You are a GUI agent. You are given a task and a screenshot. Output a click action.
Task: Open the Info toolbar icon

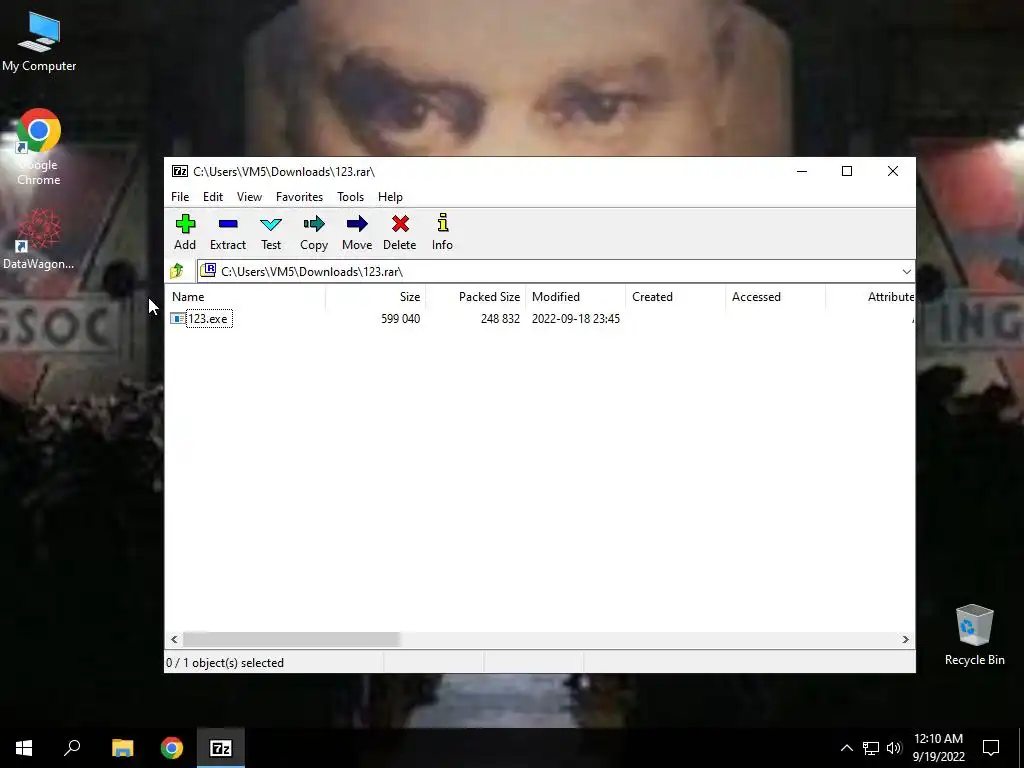point(443,223)
